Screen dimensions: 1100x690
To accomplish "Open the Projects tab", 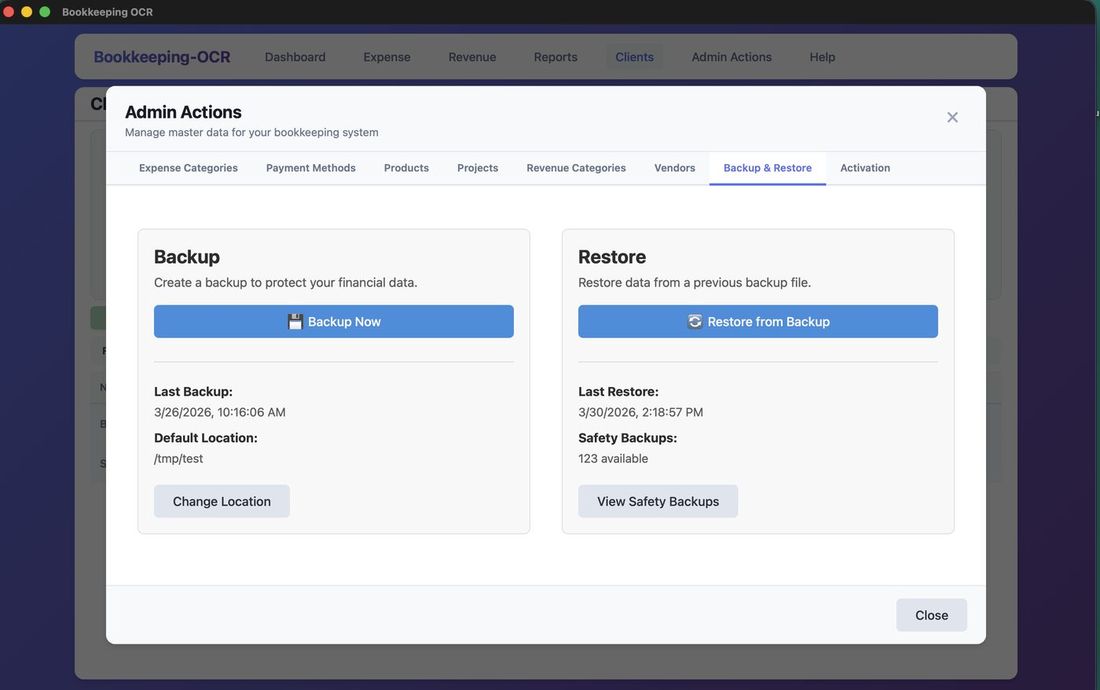I will tap(477, 168).
